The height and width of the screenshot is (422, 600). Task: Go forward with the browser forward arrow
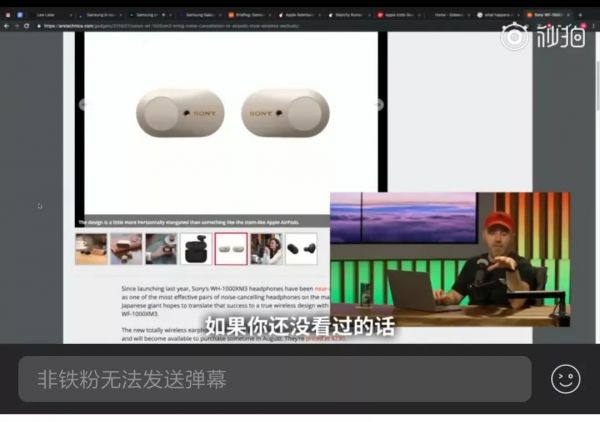pos(16,26)
